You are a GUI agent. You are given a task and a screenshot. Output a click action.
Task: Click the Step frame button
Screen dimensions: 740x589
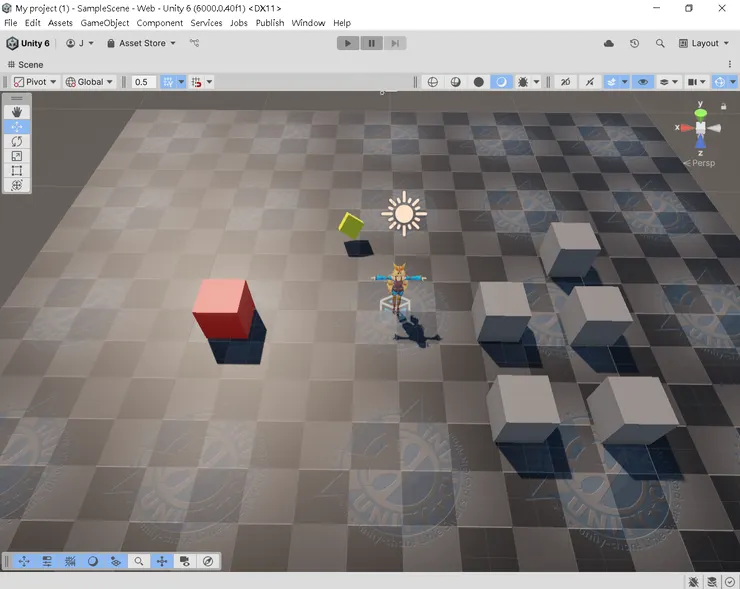click(395, 43)
